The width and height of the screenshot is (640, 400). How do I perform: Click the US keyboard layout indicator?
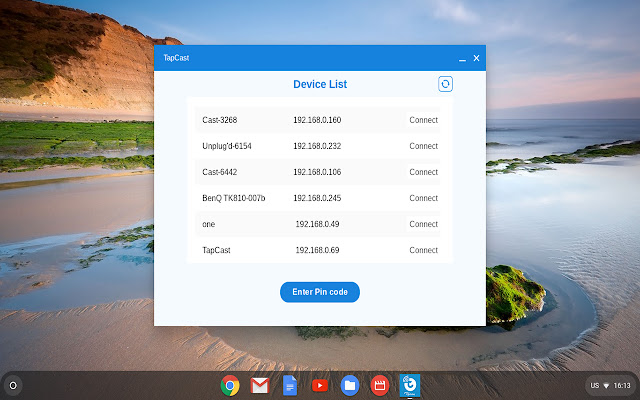(x=595, y=386)
